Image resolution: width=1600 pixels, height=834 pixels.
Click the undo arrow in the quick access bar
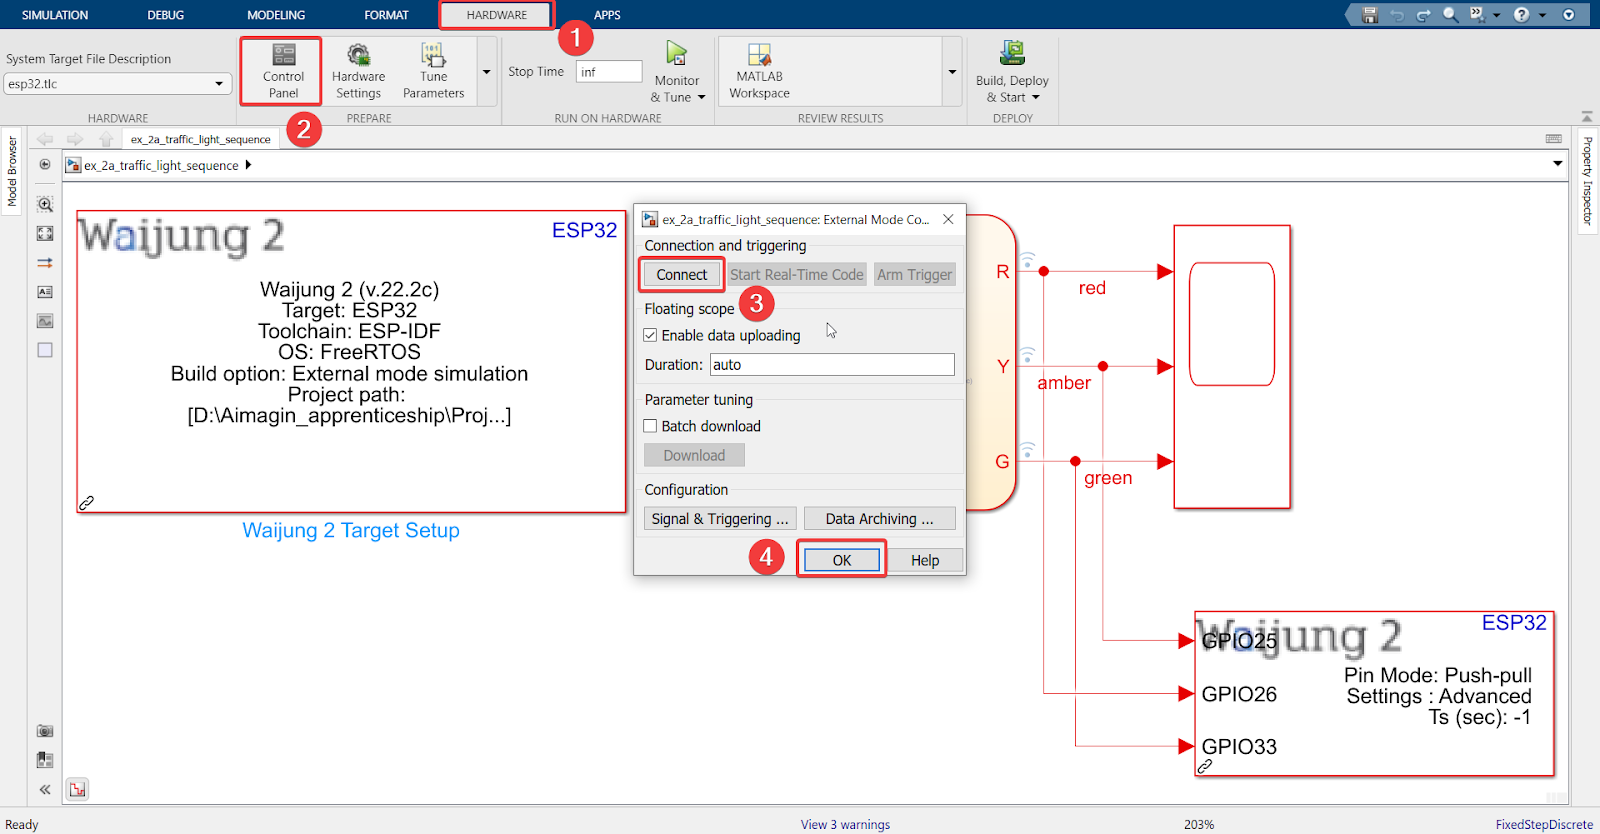click(1397, 15)
